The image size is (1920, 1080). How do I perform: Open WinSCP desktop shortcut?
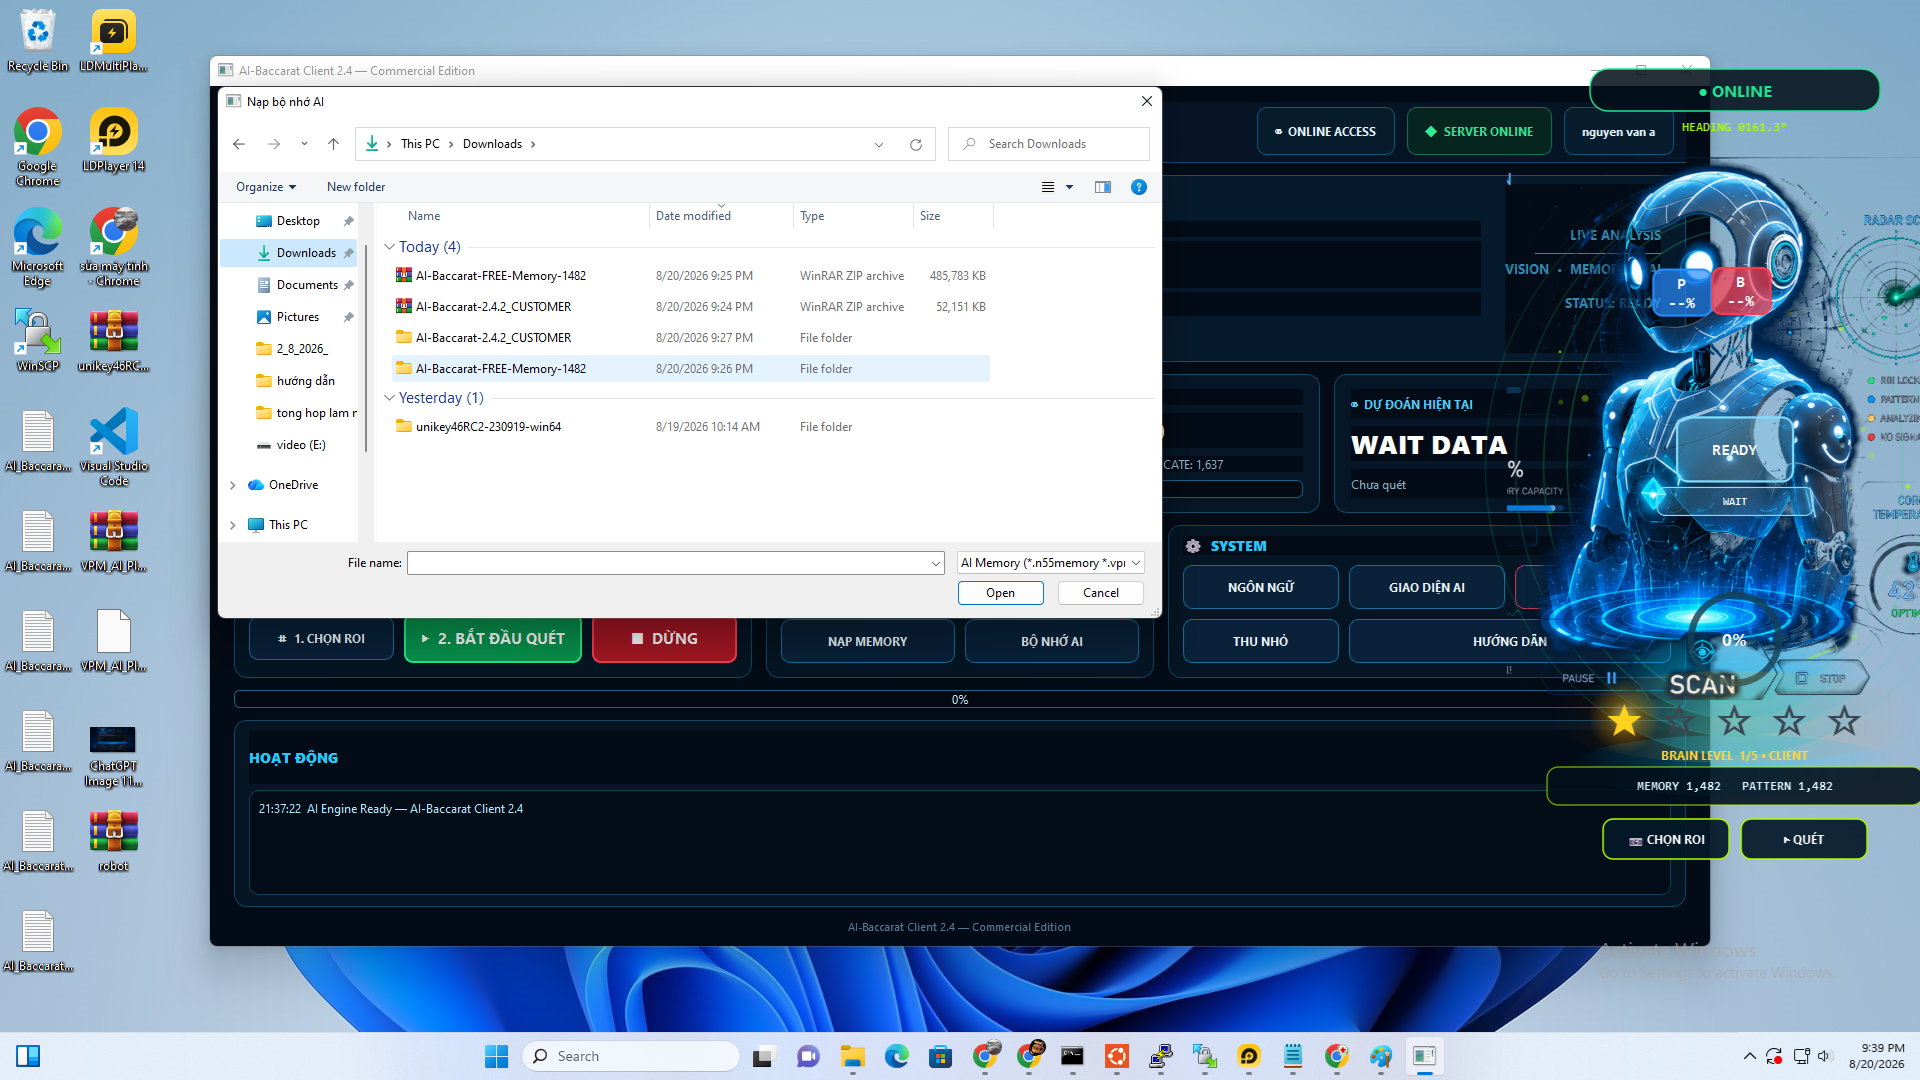38,341
